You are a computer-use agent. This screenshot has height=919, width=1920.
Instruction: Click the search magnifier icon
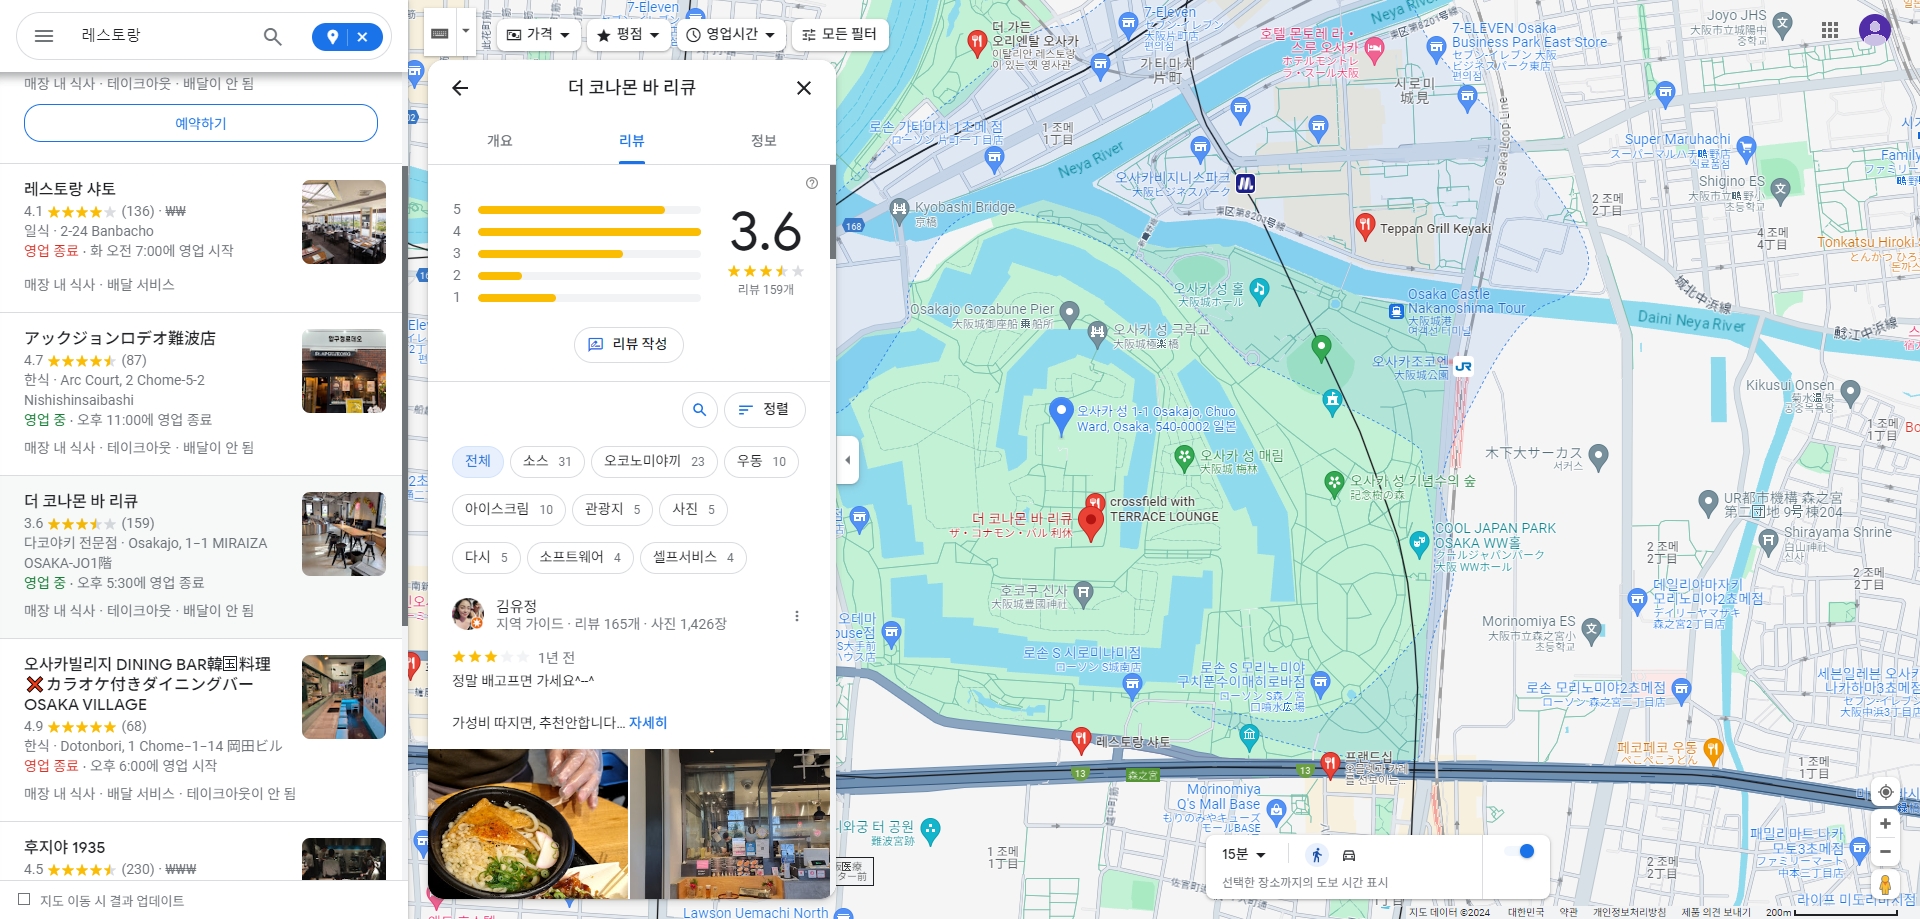(272, 36)
